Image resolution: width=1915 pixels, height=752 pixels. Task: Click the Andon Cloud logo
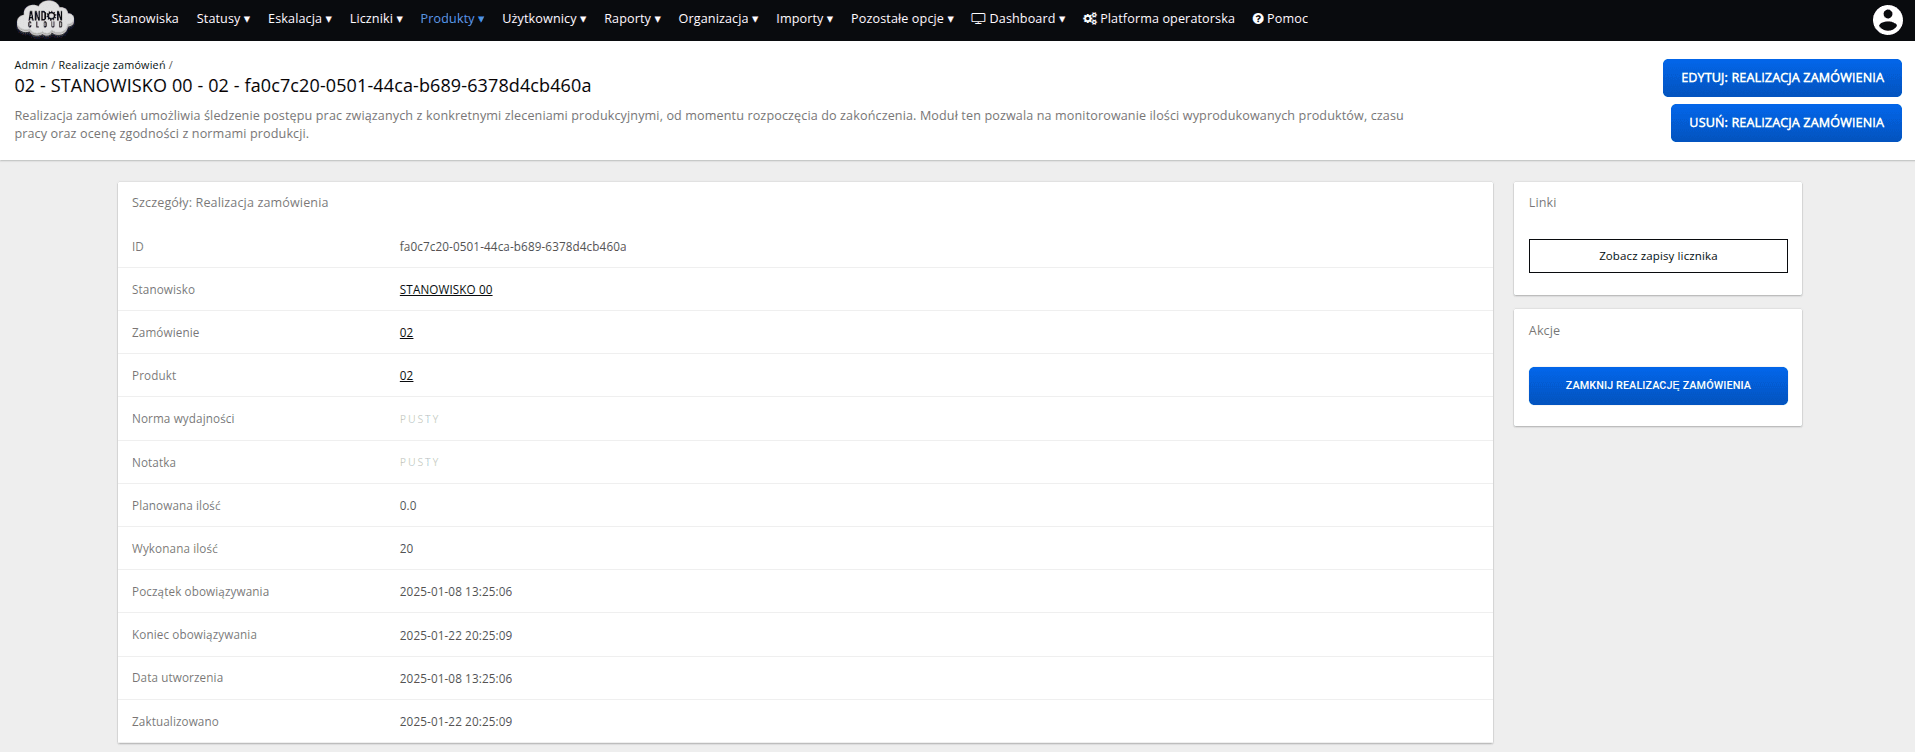pos(45,19)
